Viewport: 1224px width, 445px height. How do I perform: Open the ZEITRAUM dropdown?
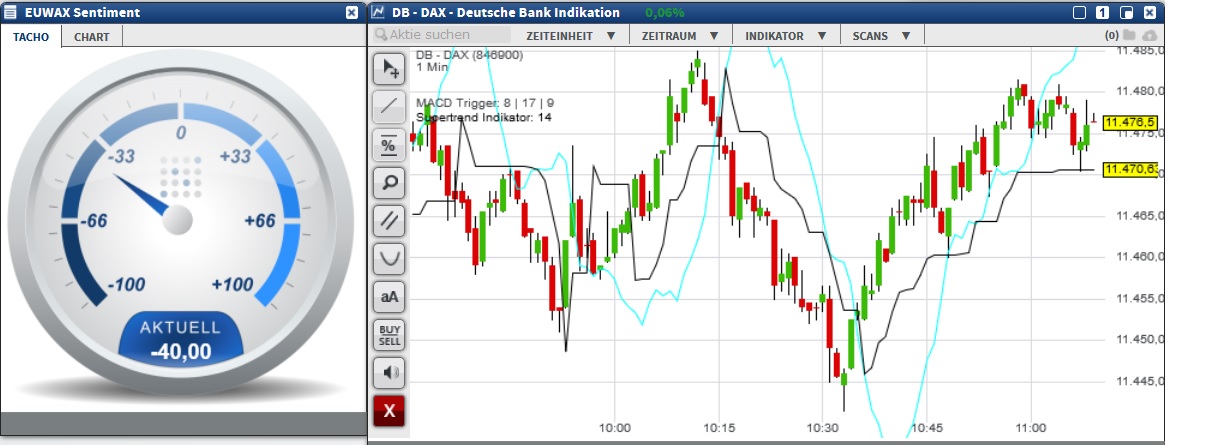click(681, 35)
